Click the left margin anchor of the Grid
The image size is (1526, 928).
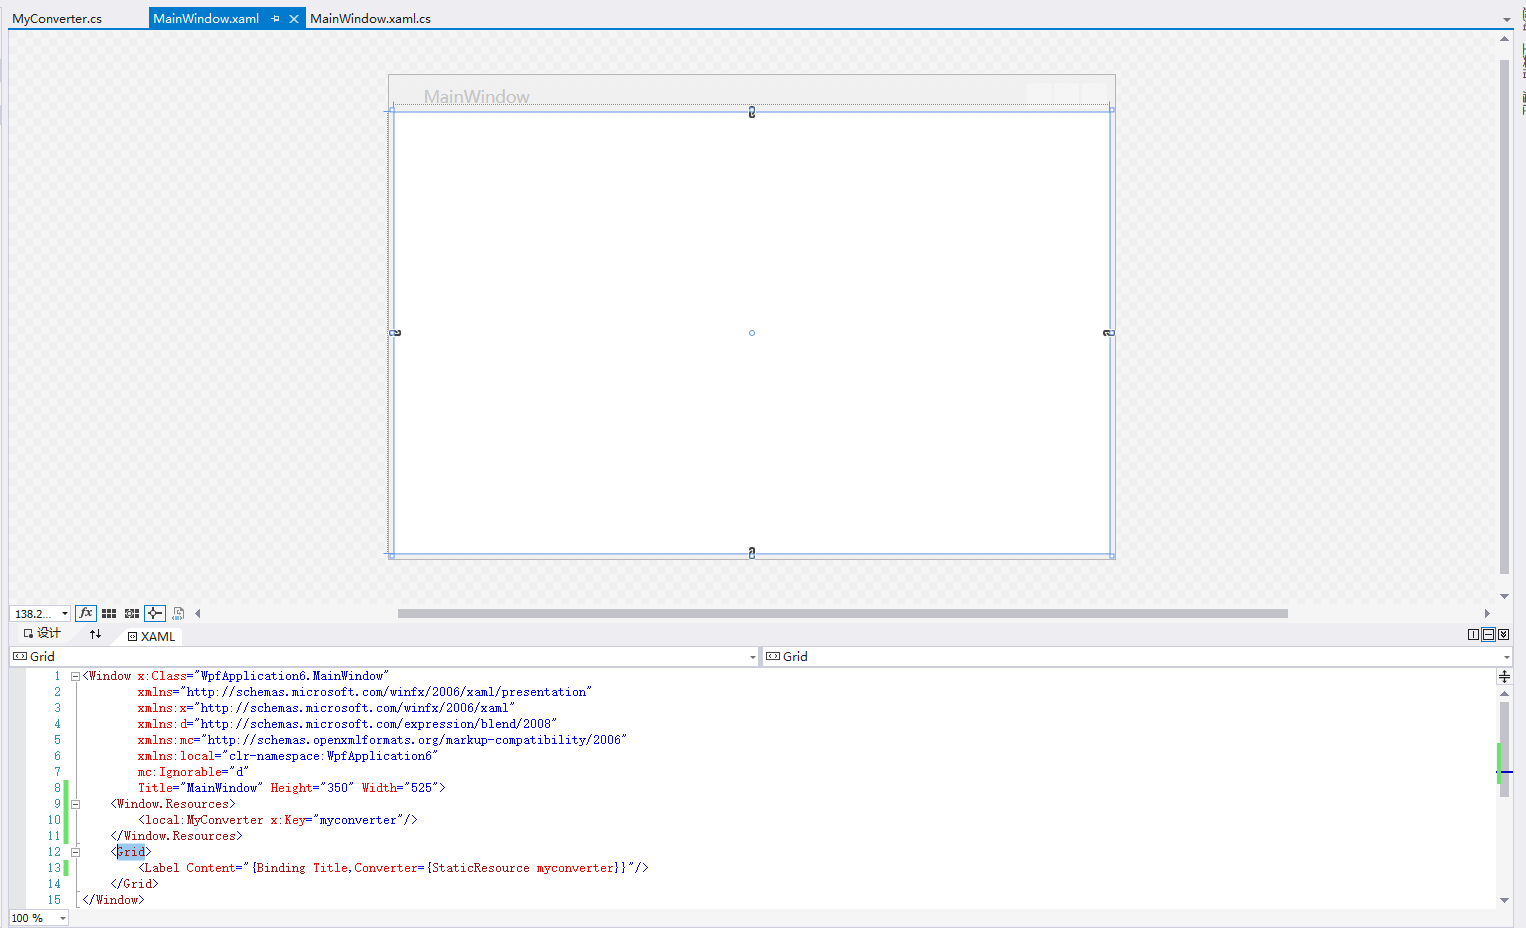point(395,332)
